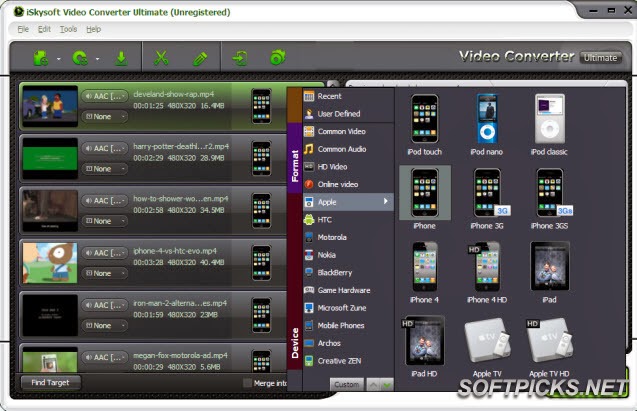The width and height of the screenshot is (637, 411).
Task: Open the Tools menu
Action: tap(68, 29)
